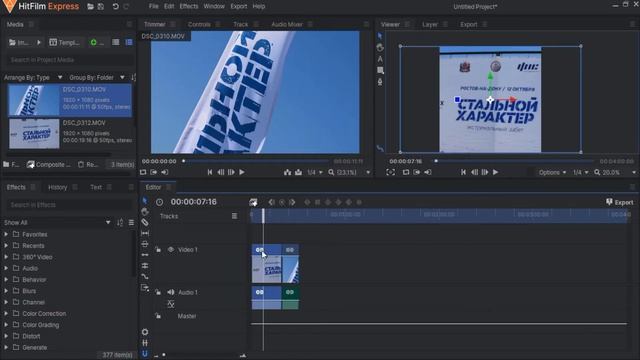Open the Effects menu
The width and height of the screenshot is (640, 360).
point(189,7)
